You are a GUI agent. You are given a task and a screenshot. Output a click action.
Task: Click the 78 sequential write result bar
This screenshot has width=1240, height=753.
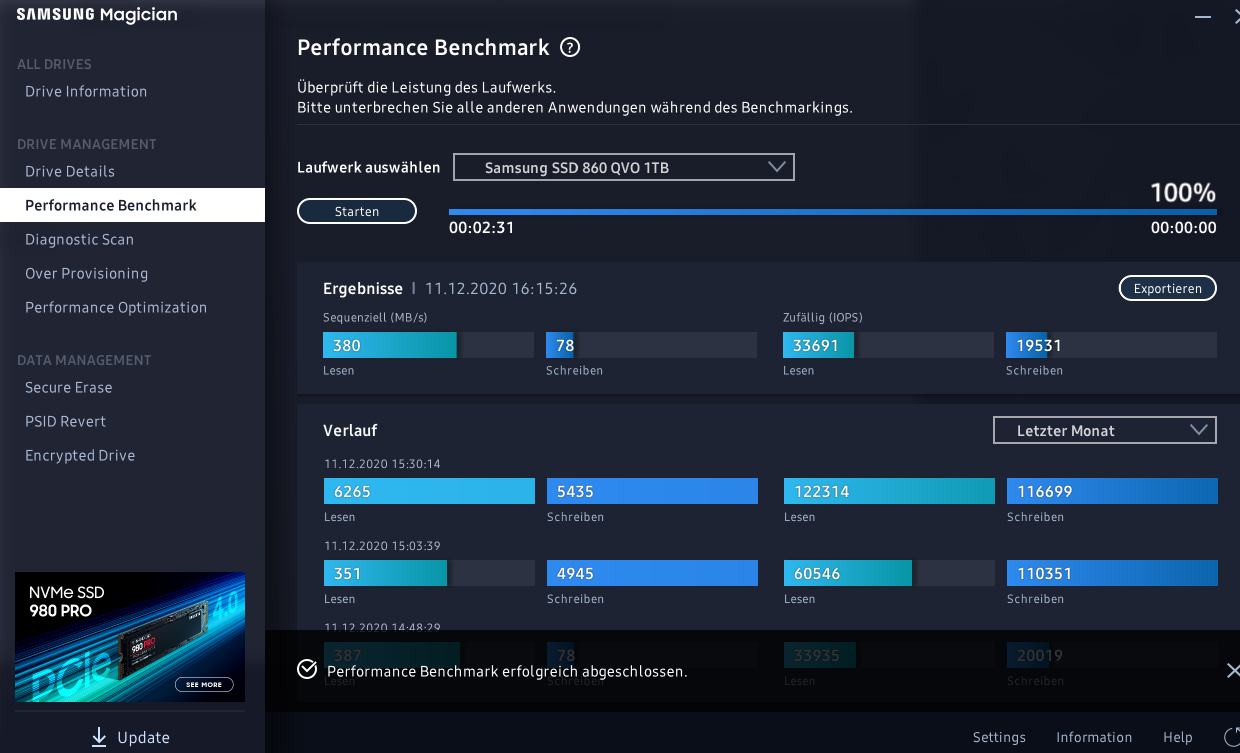point(651,345)
